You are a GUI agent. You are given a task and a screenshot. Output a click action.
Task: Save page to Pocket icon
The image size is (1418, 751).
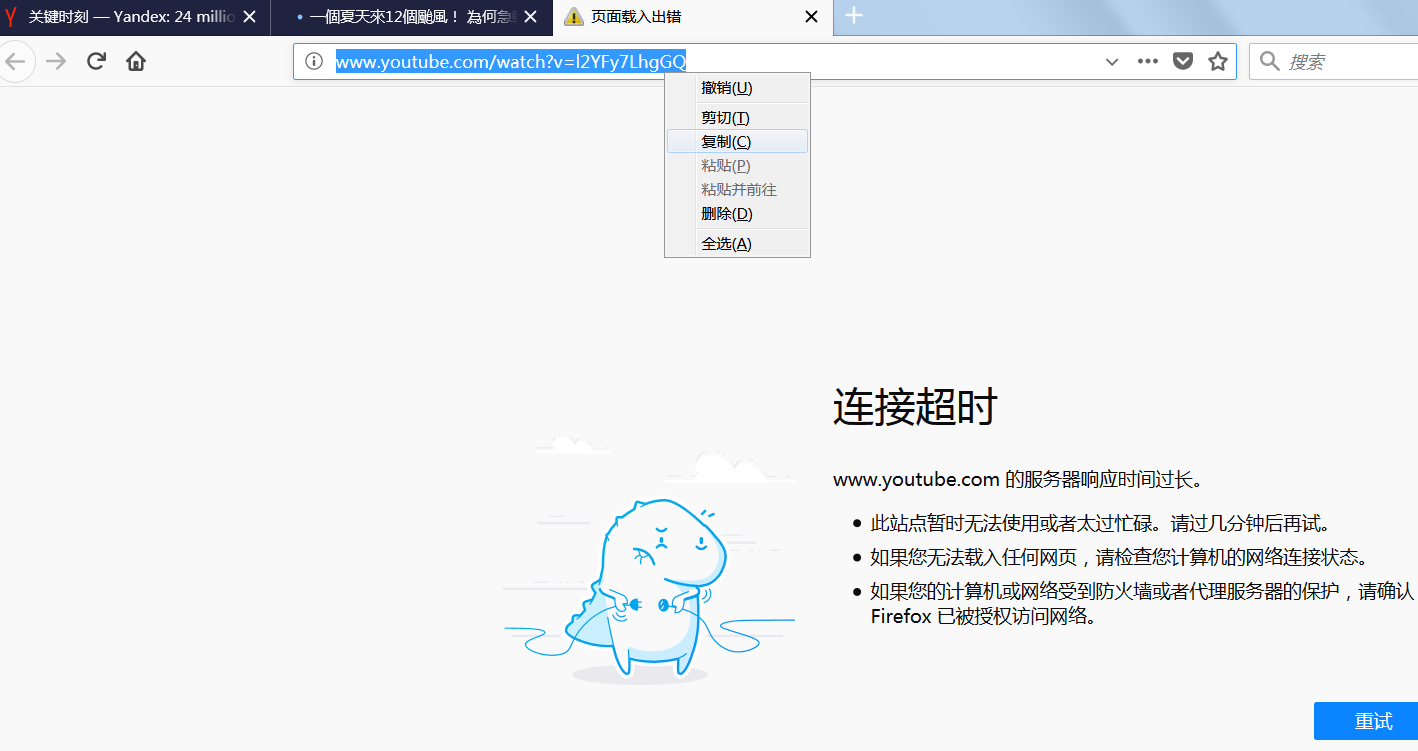pos(1182,61)
